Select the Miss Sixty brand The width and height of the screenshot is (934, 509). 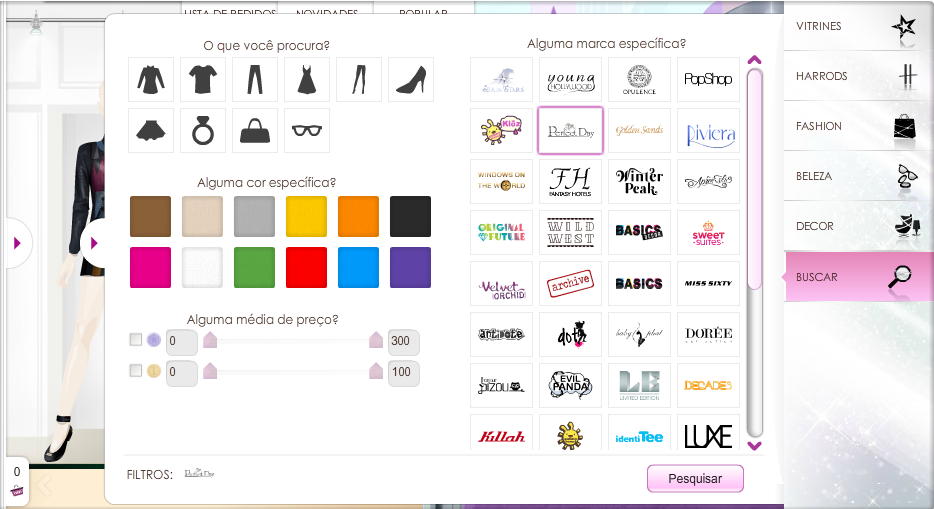click(x=708, y=283)
